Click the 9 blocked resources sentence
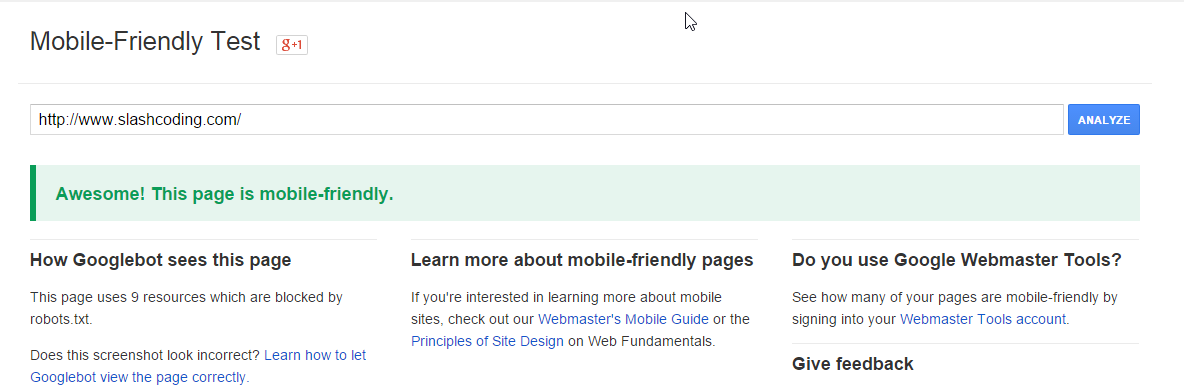Viewport: 1184px width, 388px height. (187, 308)
